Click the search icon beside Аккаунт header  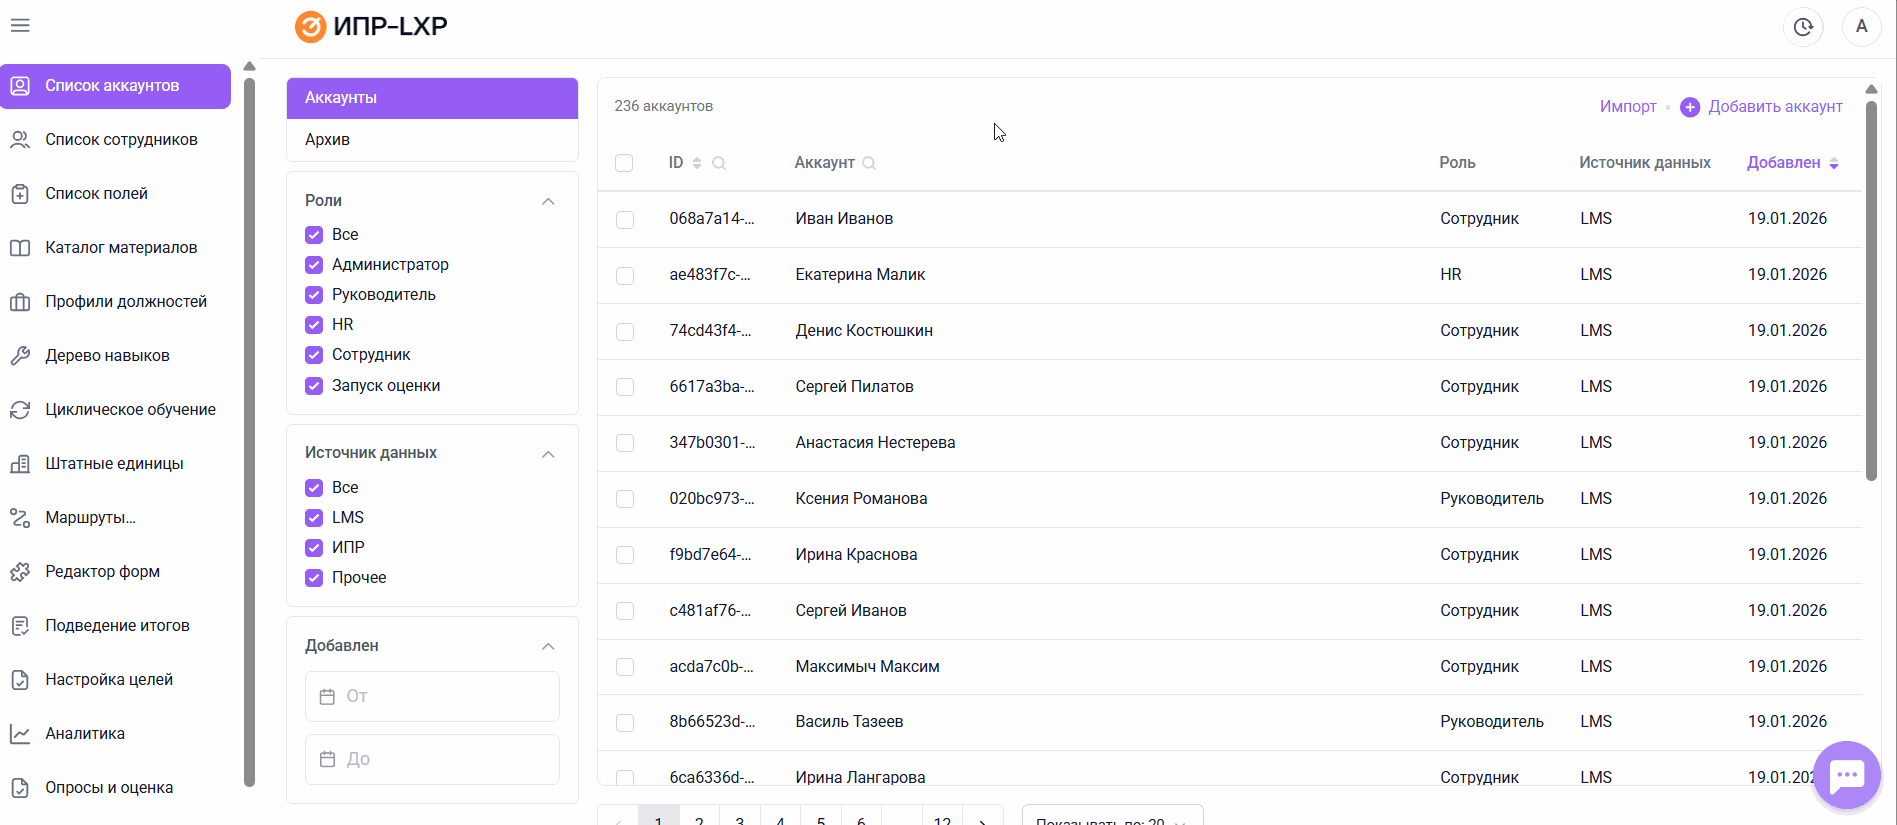click(869, 163)
